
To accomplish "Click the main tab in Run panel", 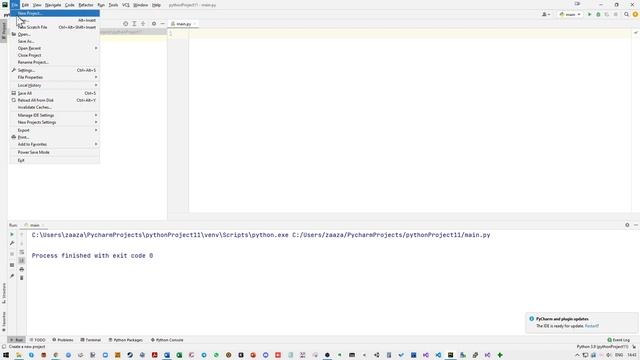I will 35,225.
